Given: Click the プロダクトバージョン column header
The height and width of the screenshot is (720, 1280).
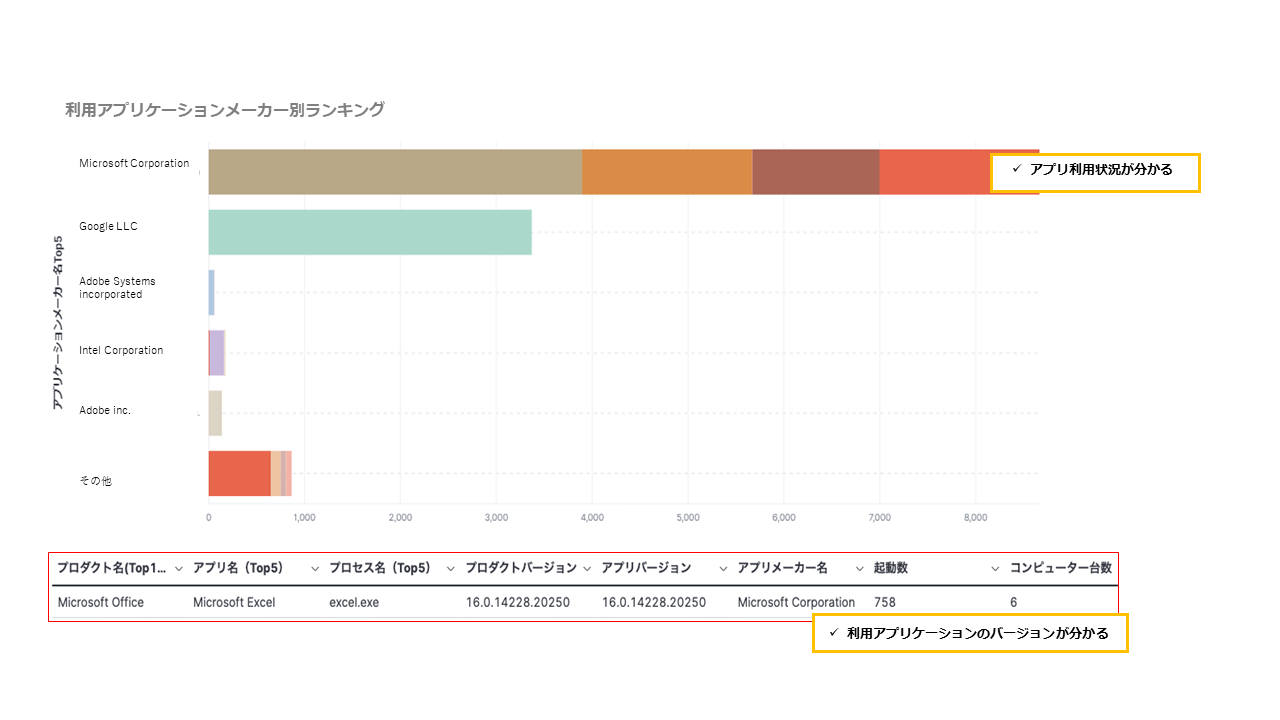Looking at the screenshot, I should coord(521,568).
